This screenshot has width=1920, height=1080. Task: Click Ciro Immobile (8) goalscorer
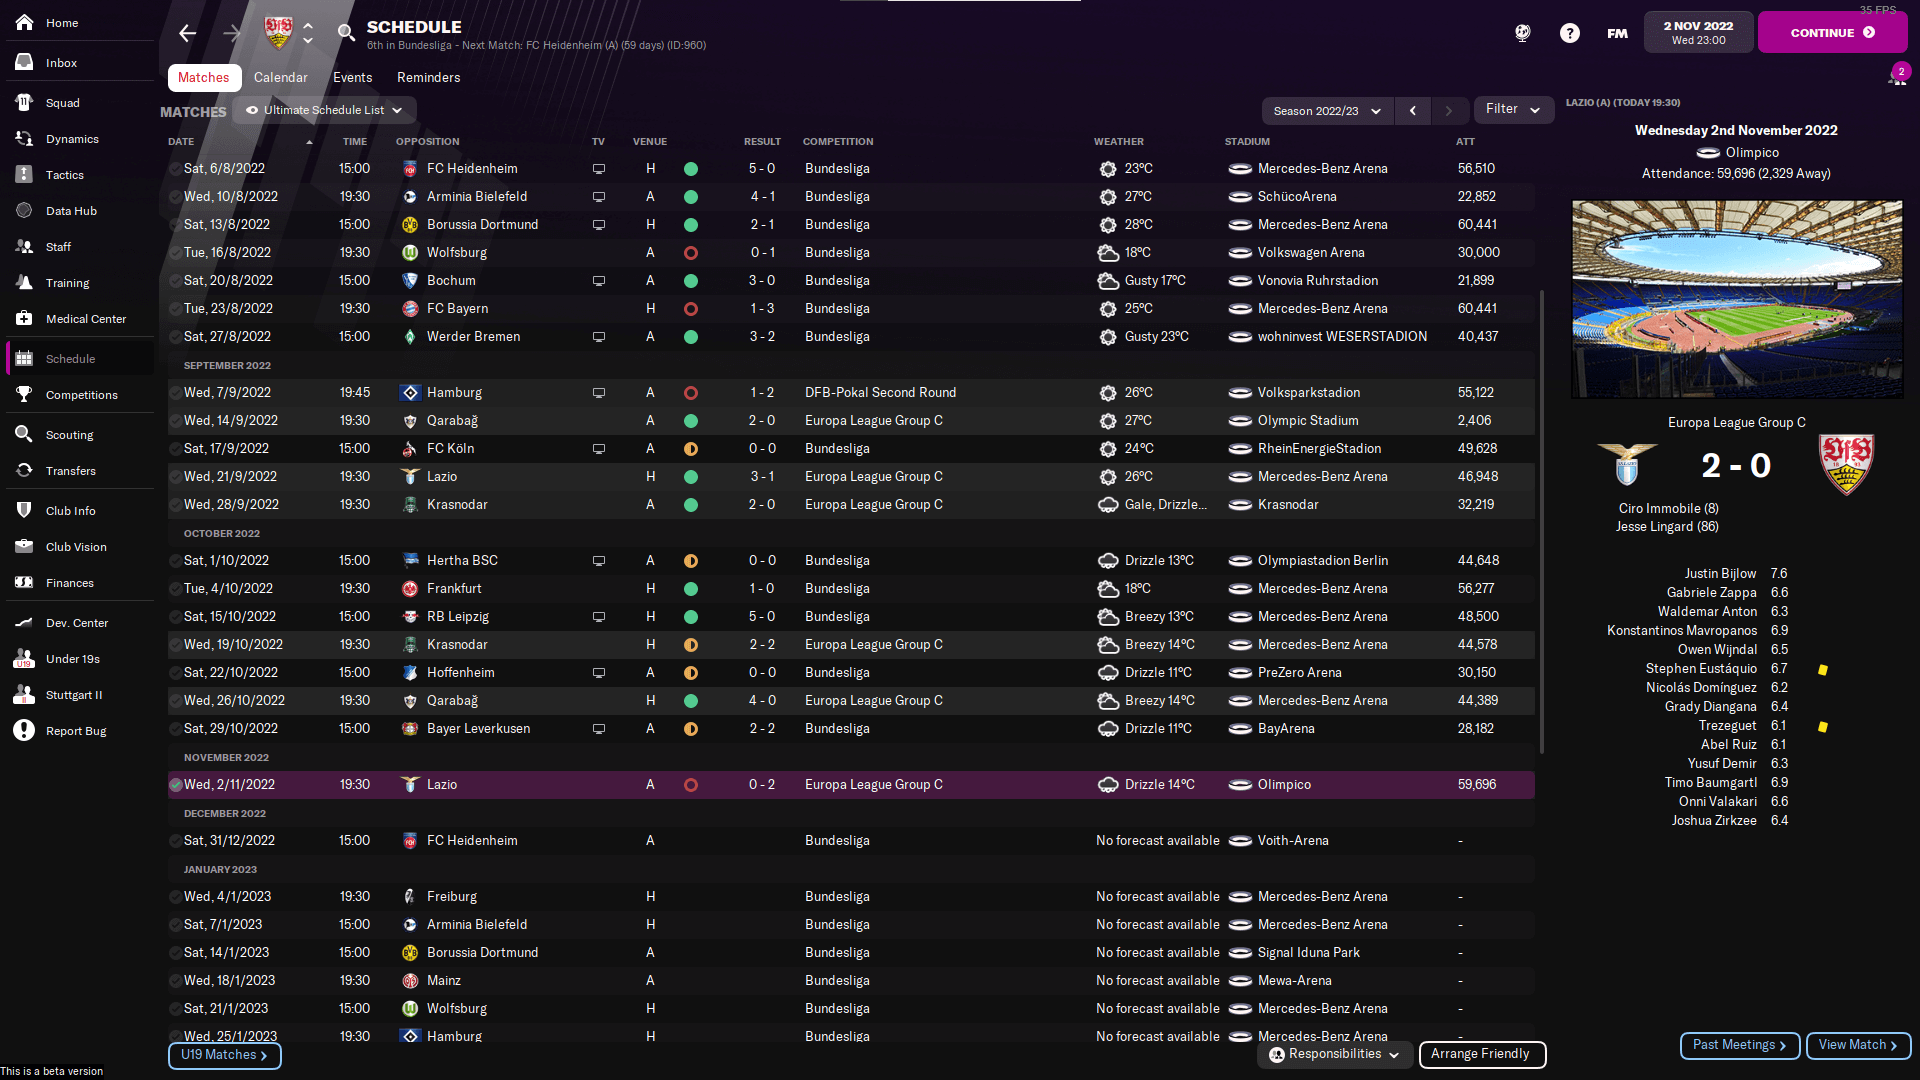tap(1668, 509)
